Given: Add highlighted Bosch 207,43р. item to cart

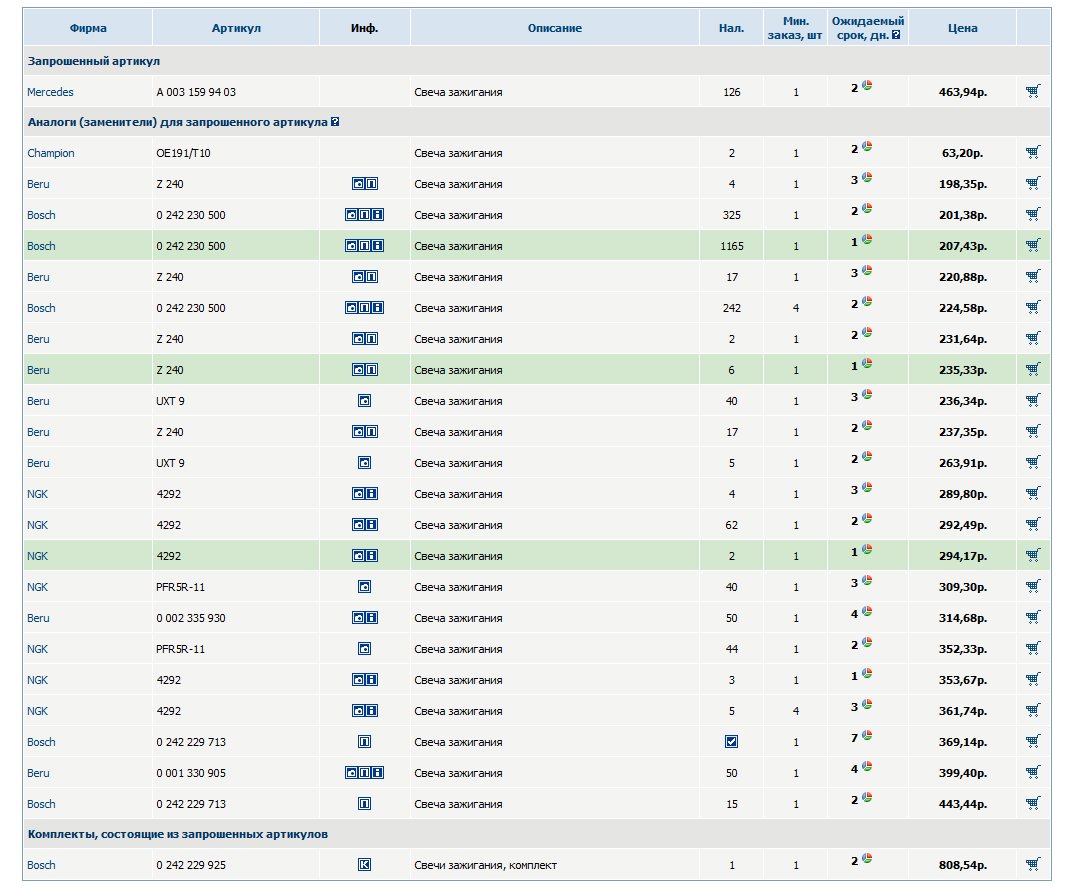Looking at the screenshot, I should pos(1033,245).
